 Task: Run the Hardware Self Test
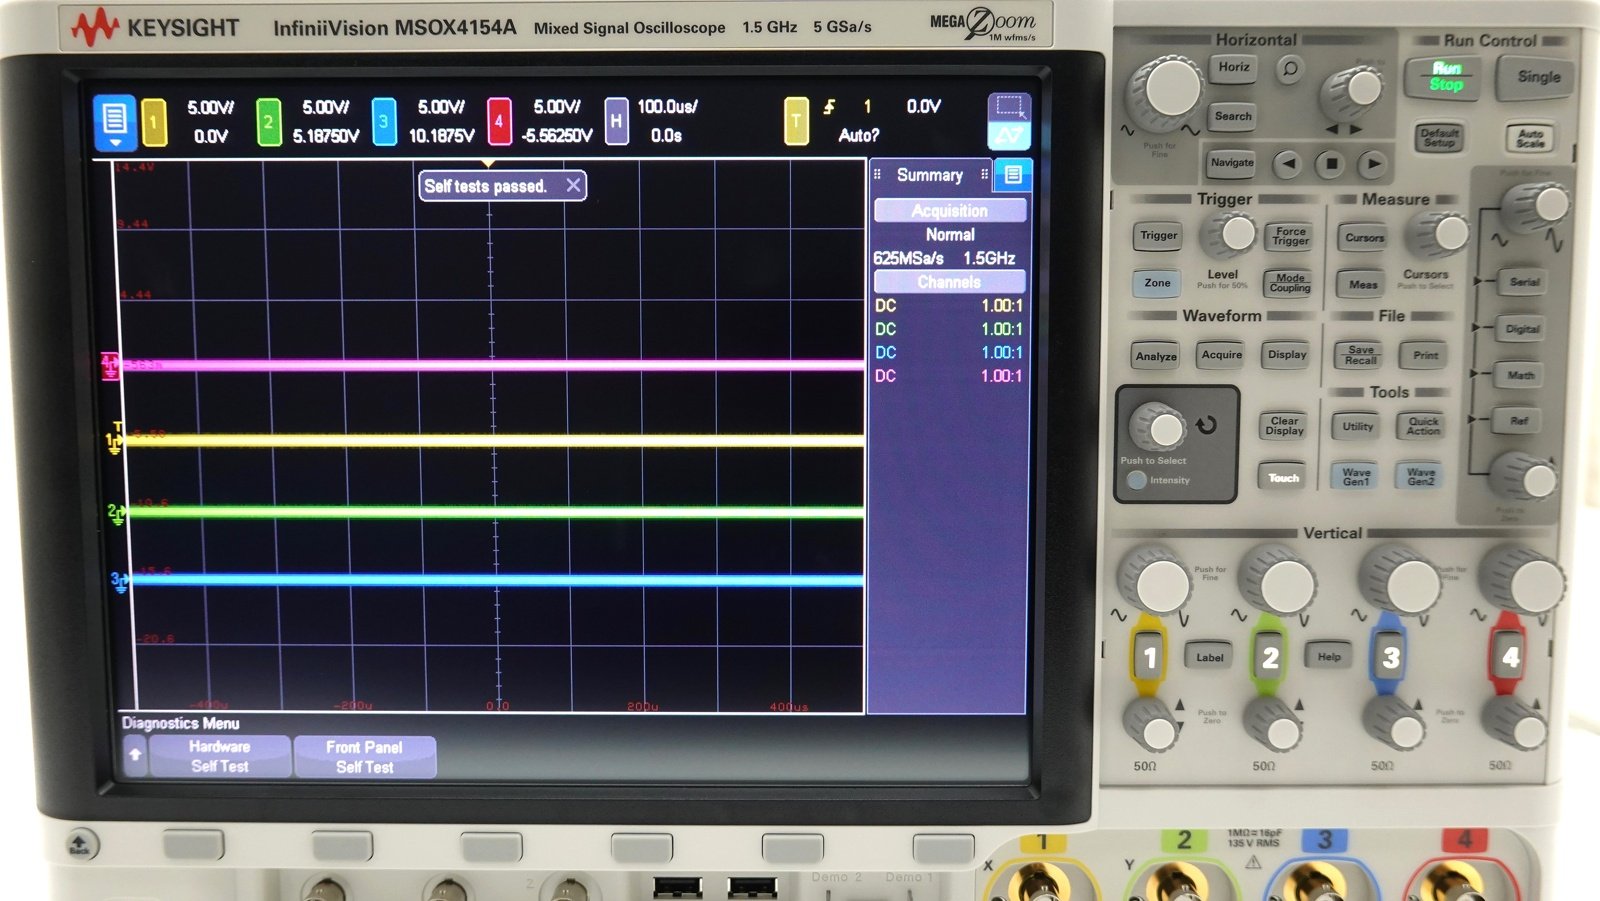coord(220,756)
